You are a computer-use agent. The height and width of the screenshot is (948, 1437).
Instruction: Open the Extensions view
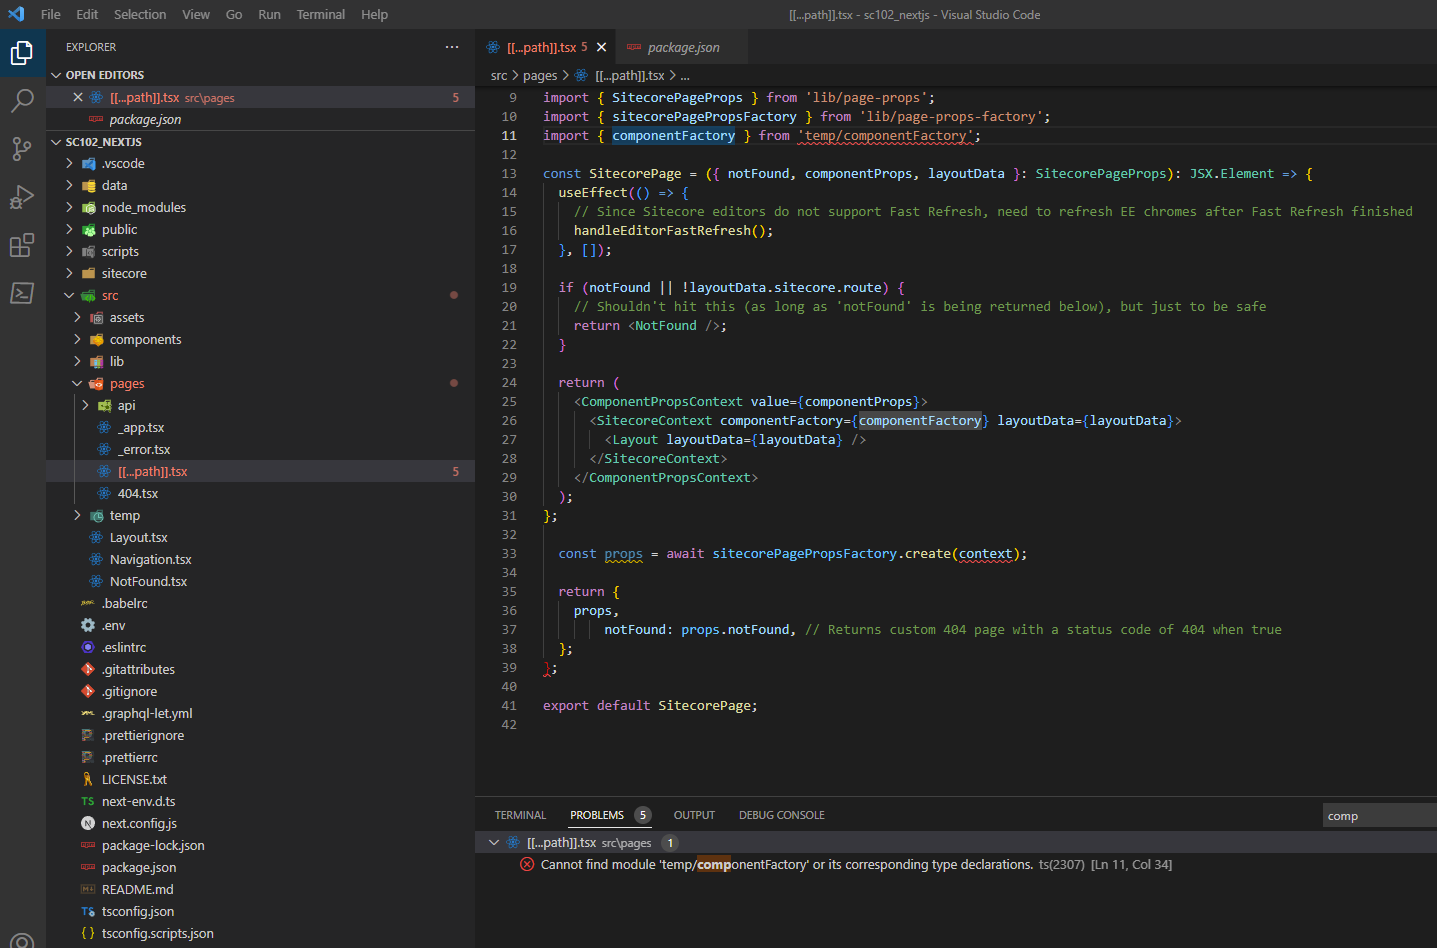[x=22, y=245]
